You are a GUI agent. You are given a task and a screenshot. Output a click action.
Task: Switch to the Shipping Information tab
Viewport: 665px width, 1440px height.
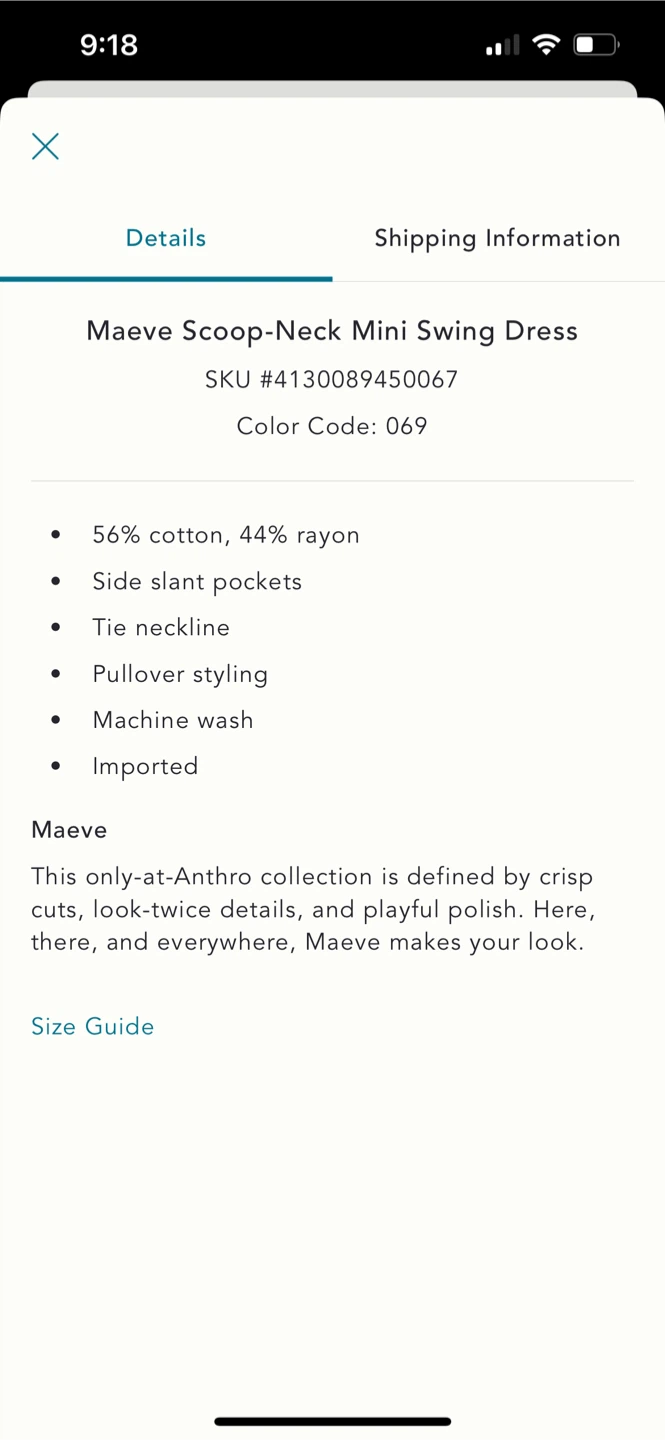coord(497,238)
